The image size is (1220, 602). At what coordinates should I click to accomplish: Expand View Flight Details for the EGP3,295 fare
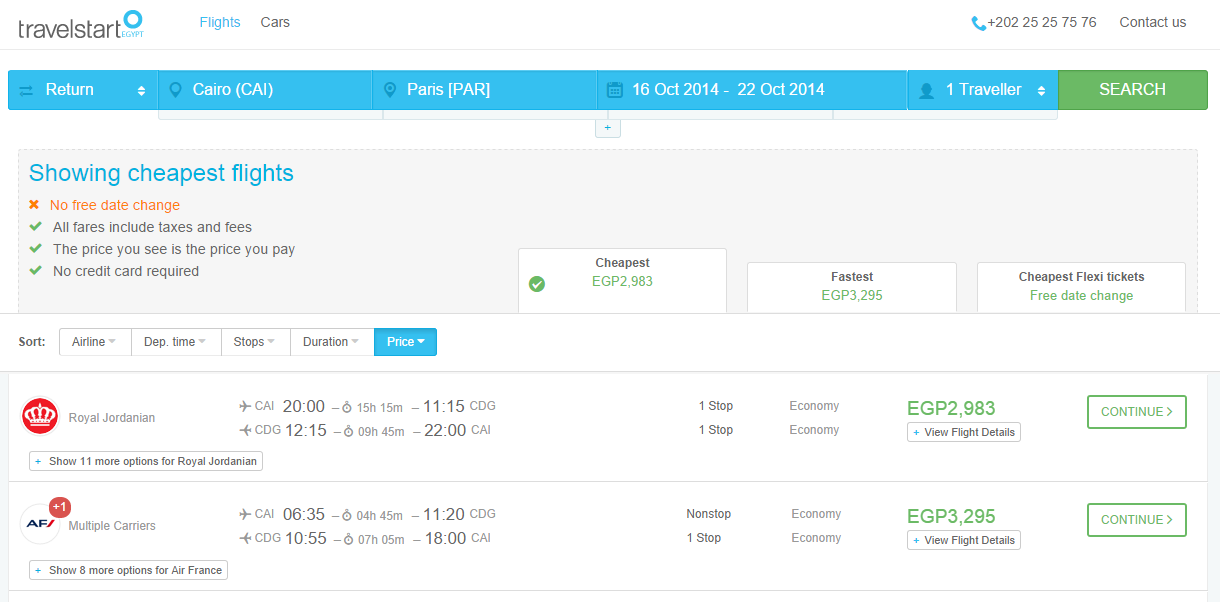click(x=964, y=540)
